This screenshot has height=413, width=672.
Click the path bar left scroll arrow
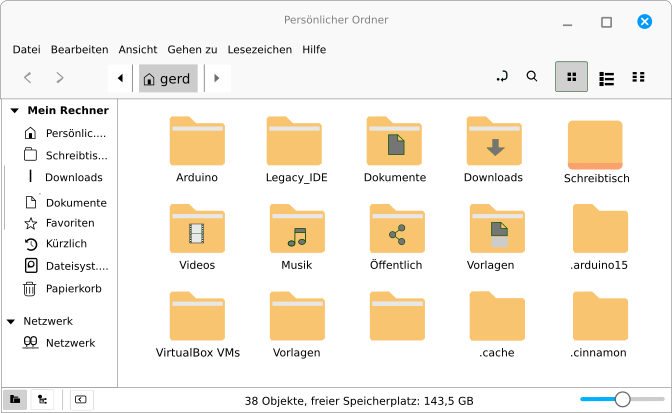pyautogui.click(x=121, y=77)
